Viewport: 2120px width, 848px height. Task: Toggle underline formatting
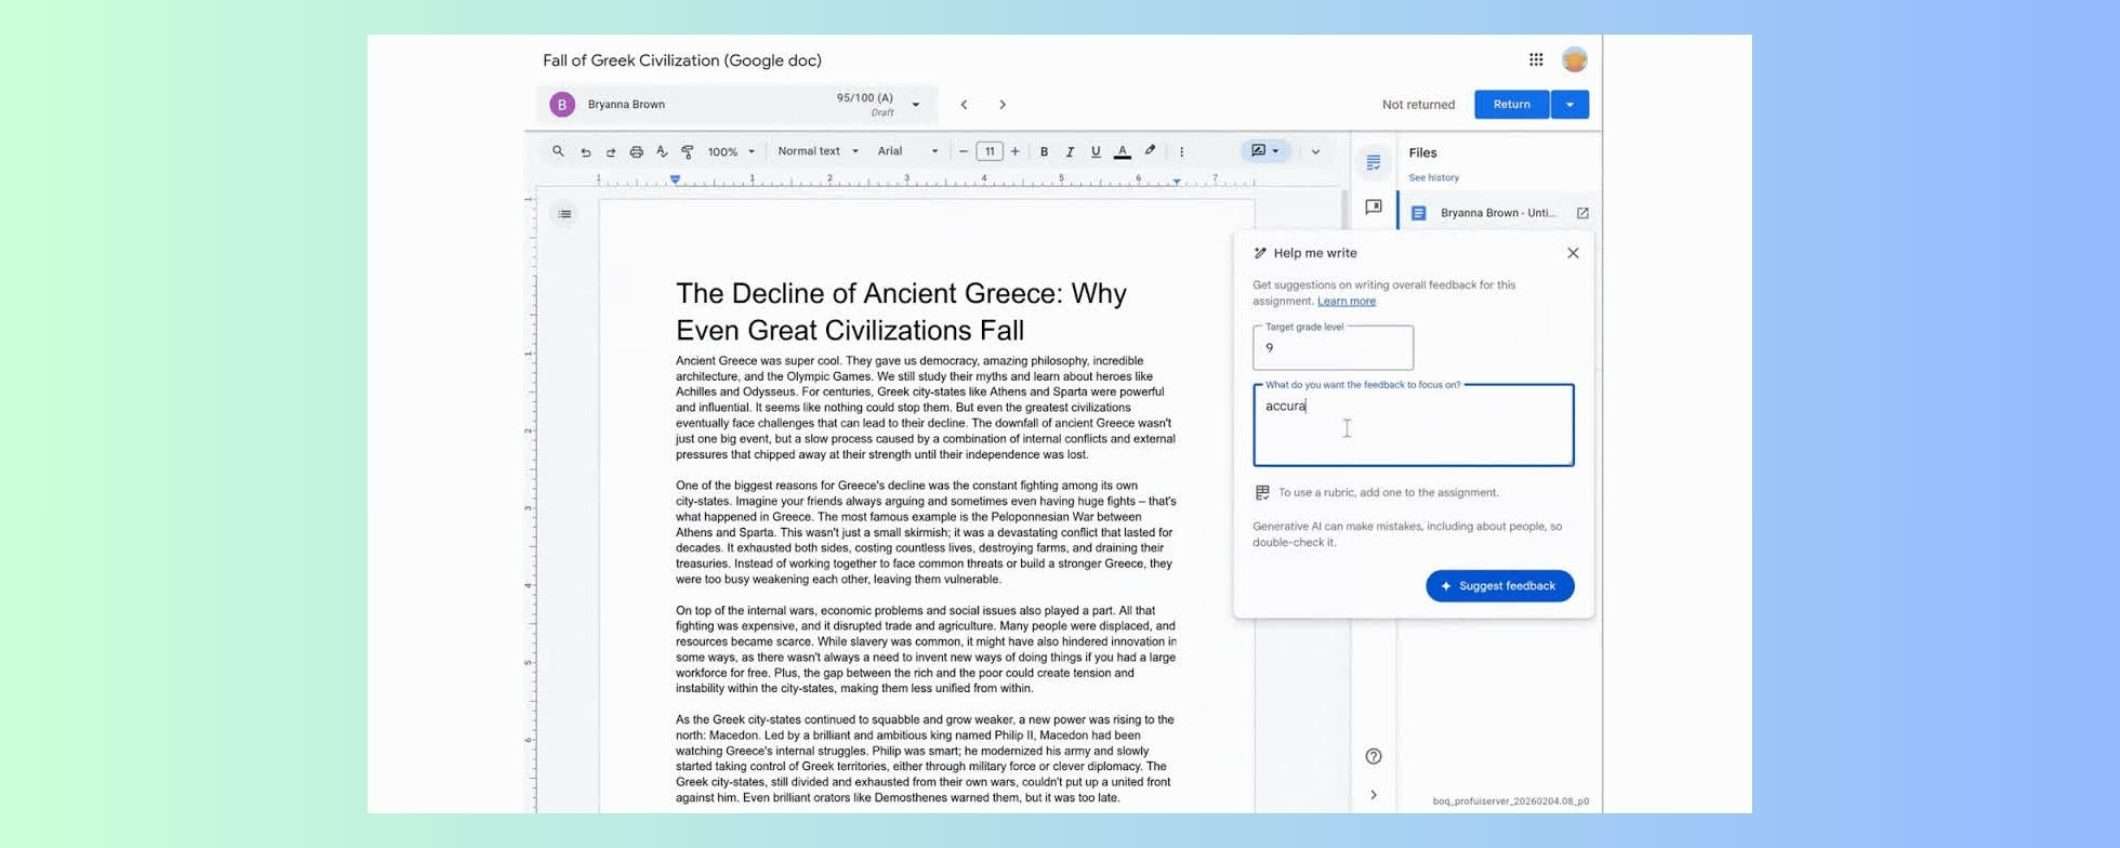(1096, 152)
